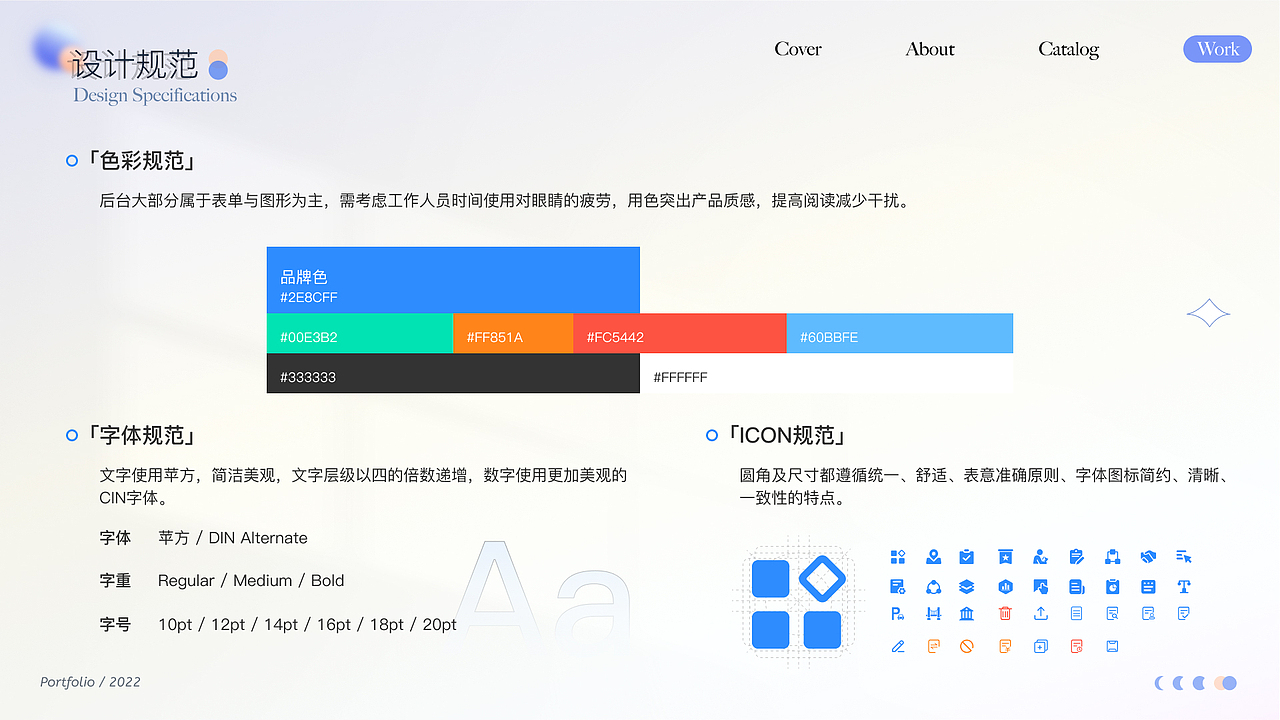Select the handshake icon
1280x720 pixels.
[1148, 557]
